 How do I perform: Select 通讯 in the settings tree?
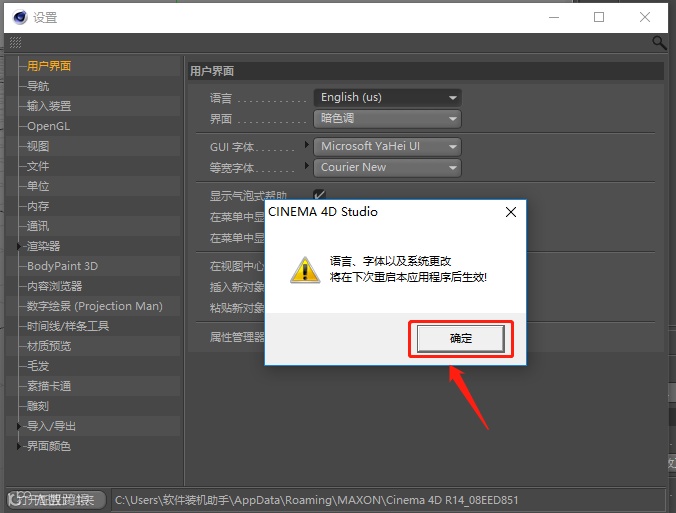tap(38, 226)
